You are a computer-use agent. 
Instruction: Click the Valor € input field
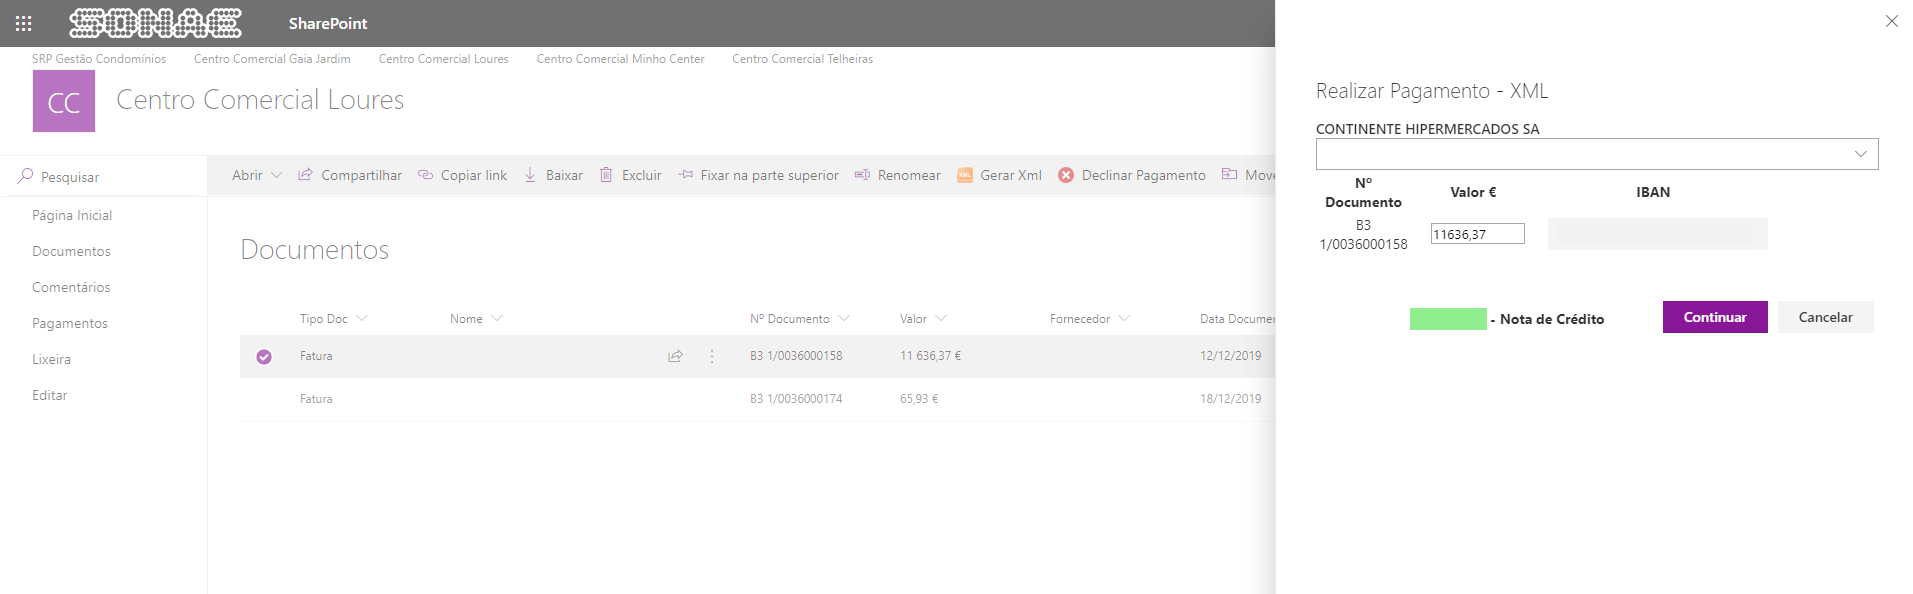tap(1477, 234)
